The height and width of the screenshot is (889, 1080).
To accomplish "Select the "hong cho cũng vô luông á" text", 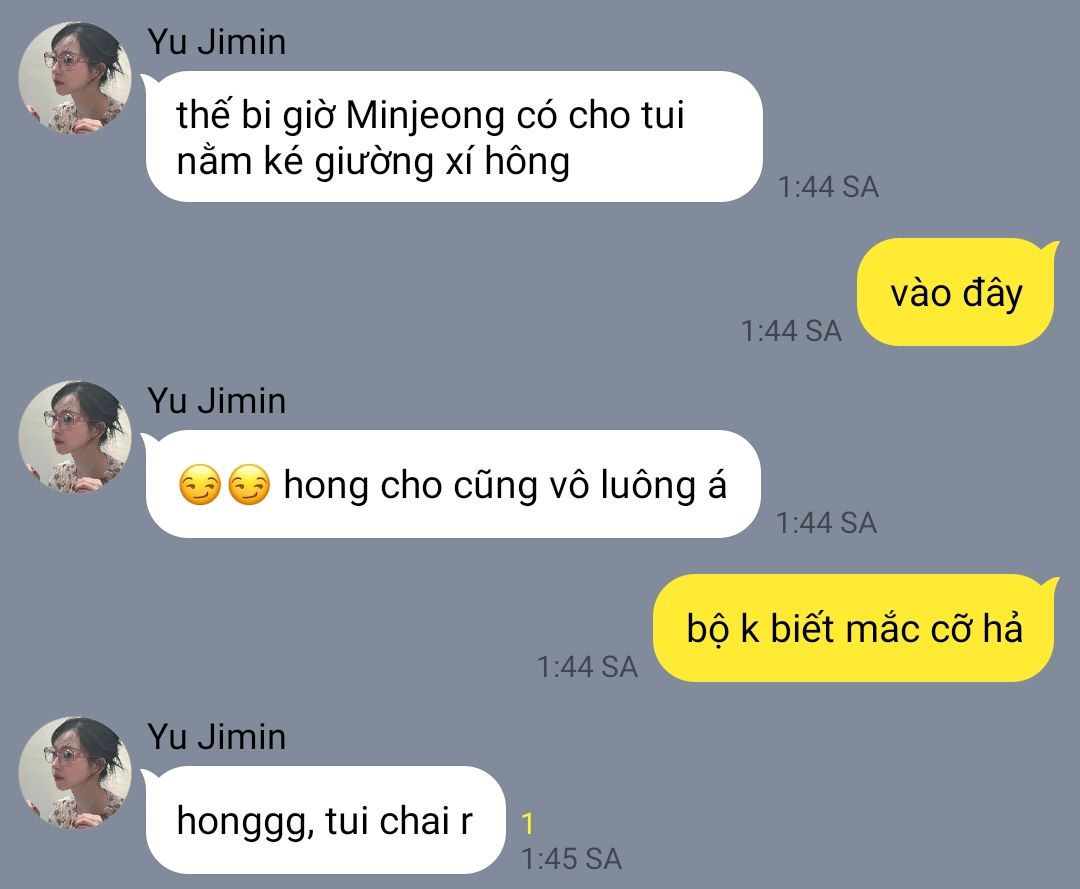I will coord(505,485).
